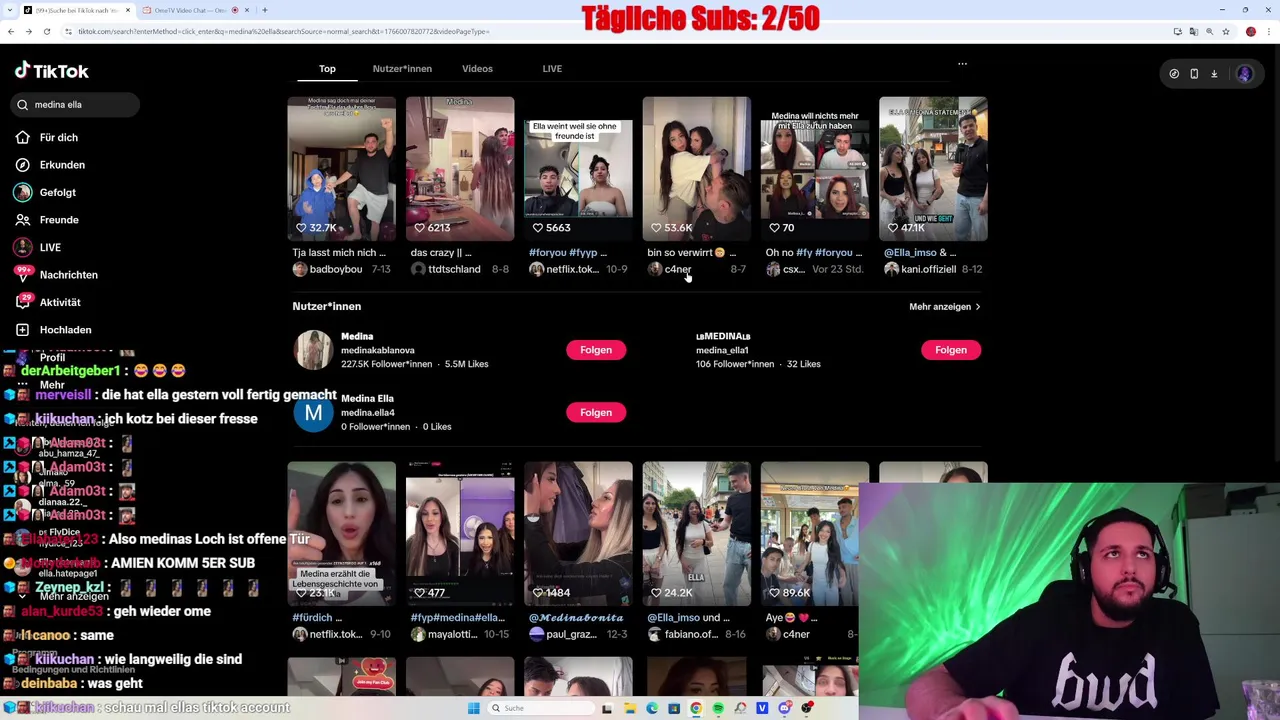
Task: Click the TikTok coins icon at top right
Action: (1174, 73)
